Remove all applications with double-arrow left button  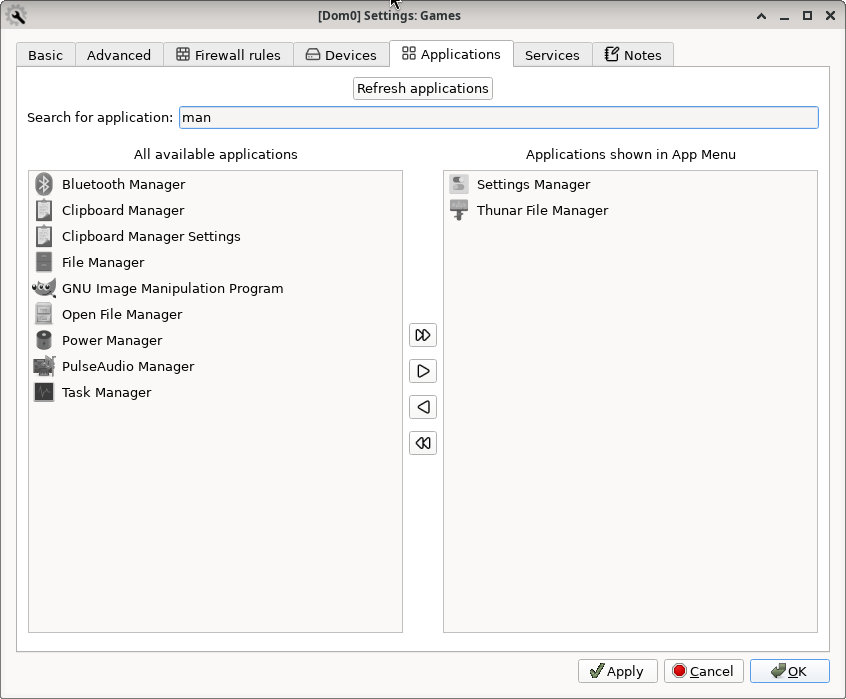(x=423, y=443)
